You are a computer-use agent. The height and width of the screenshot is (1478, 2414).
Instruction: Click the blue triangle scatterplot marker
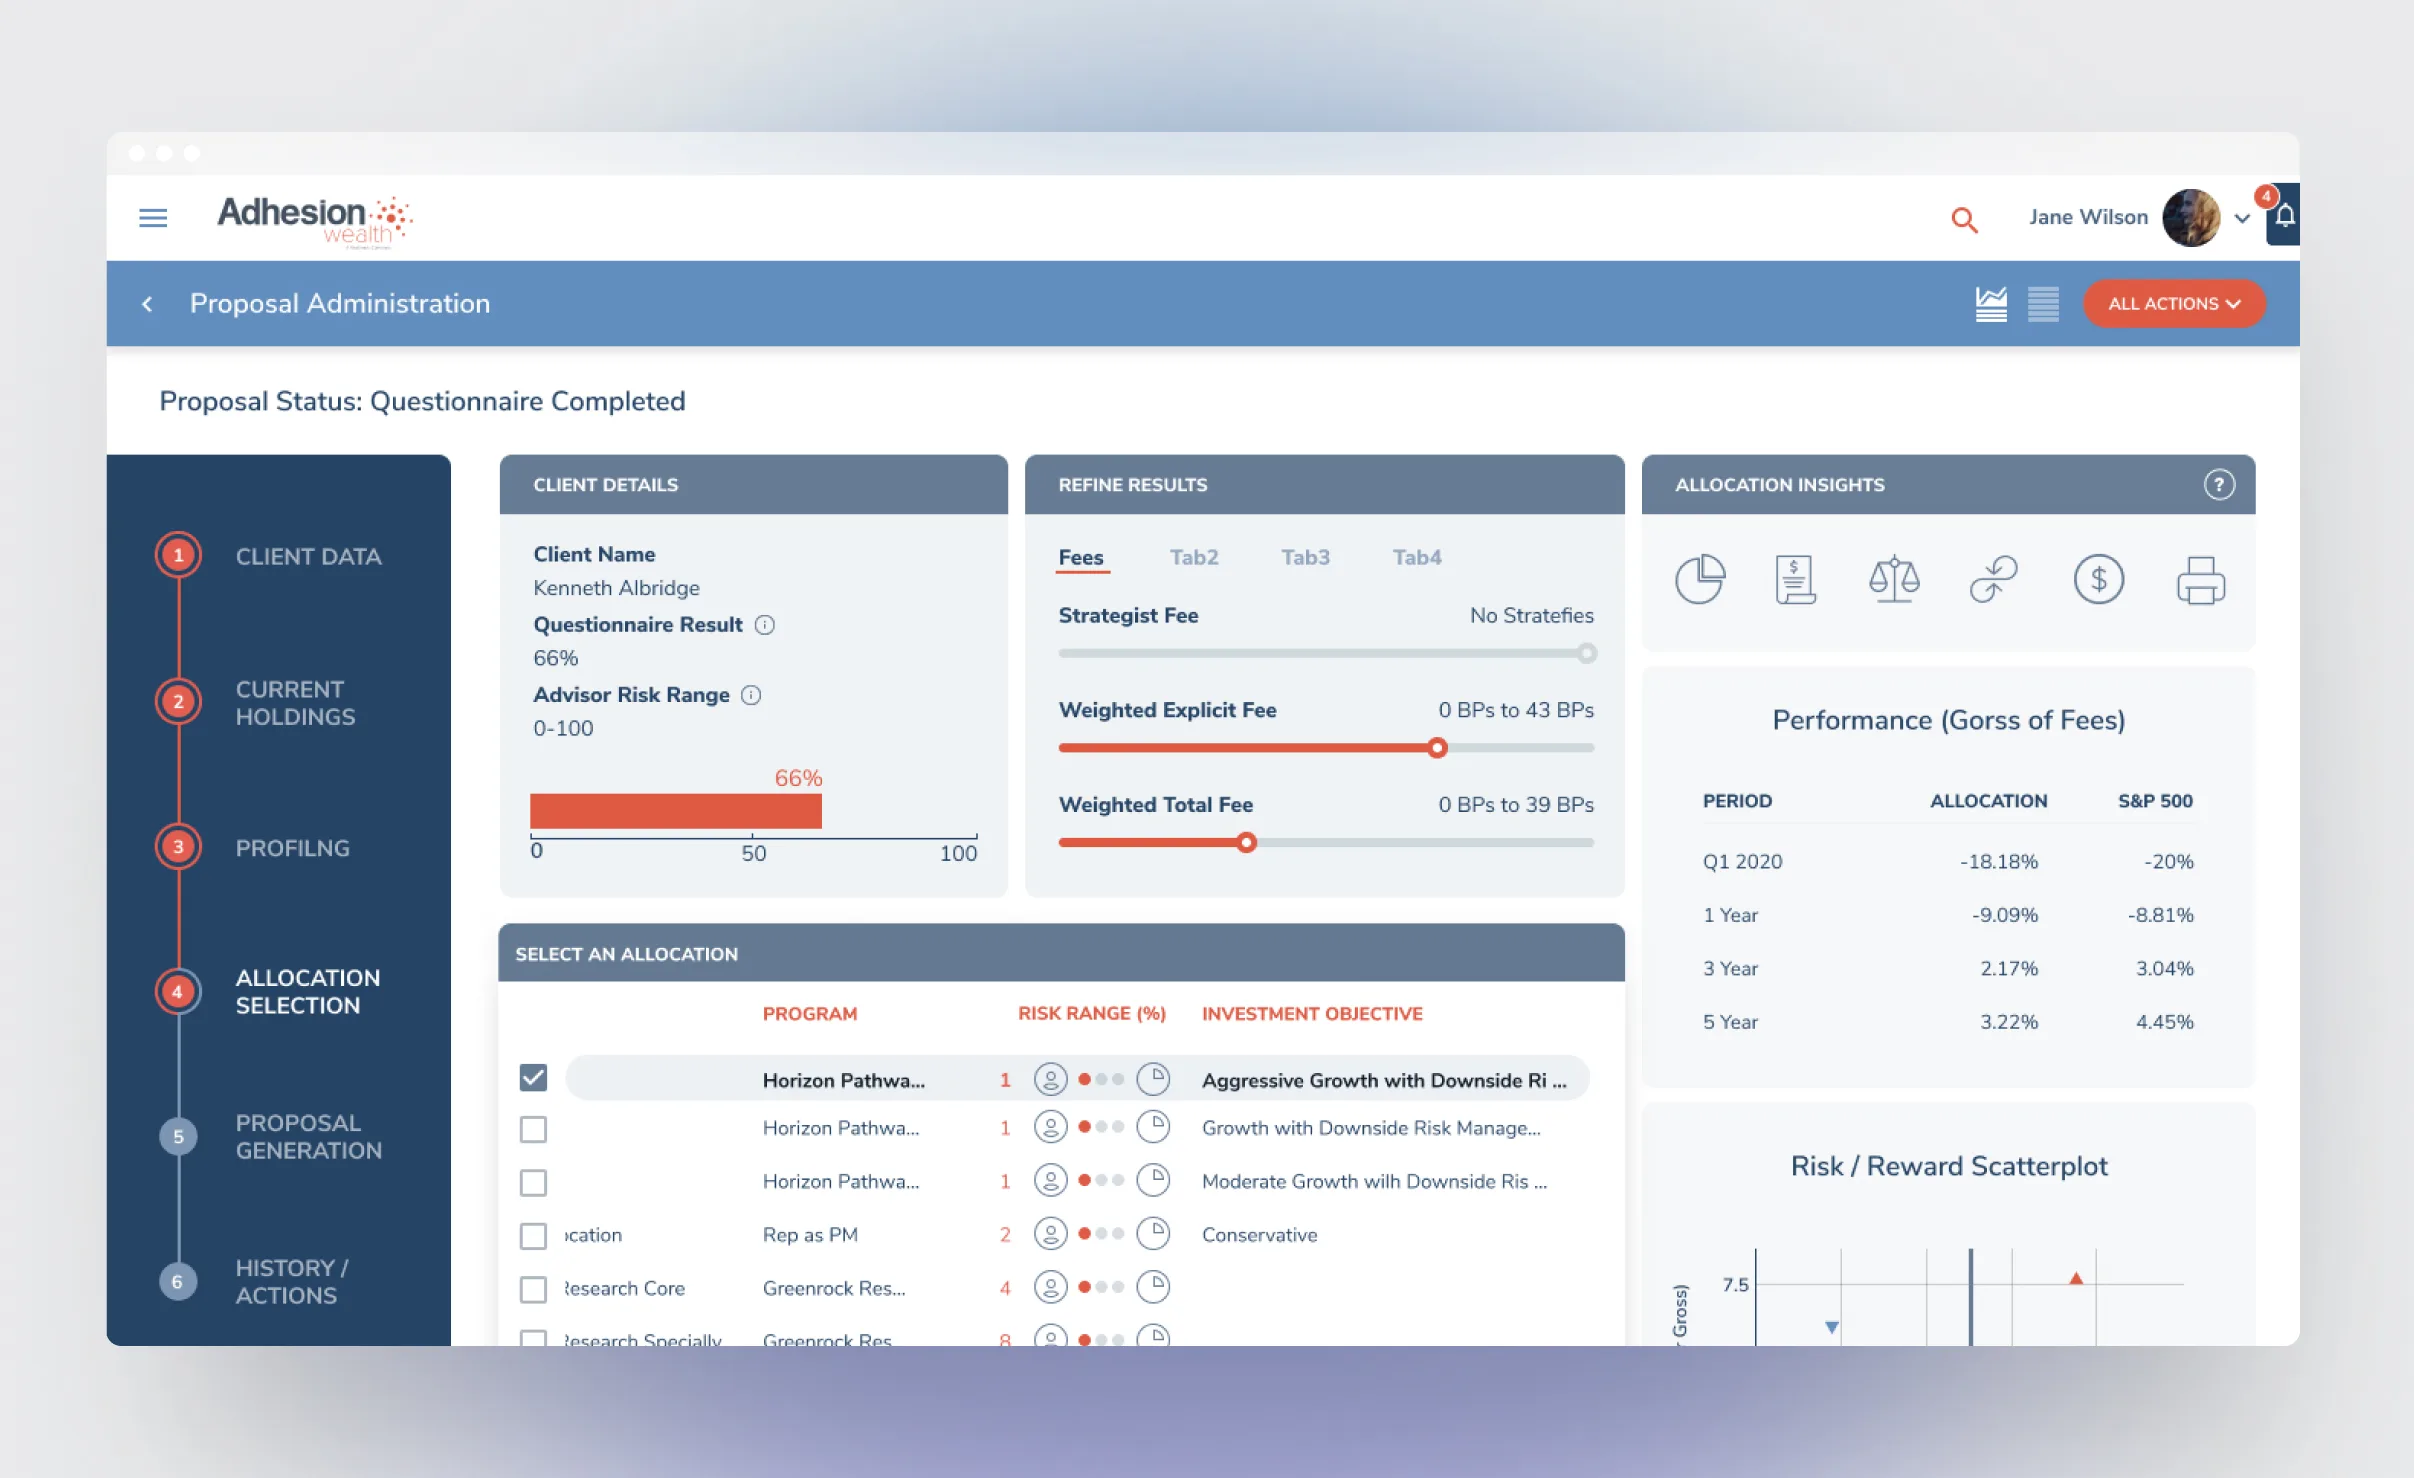coord(1831,1327)
